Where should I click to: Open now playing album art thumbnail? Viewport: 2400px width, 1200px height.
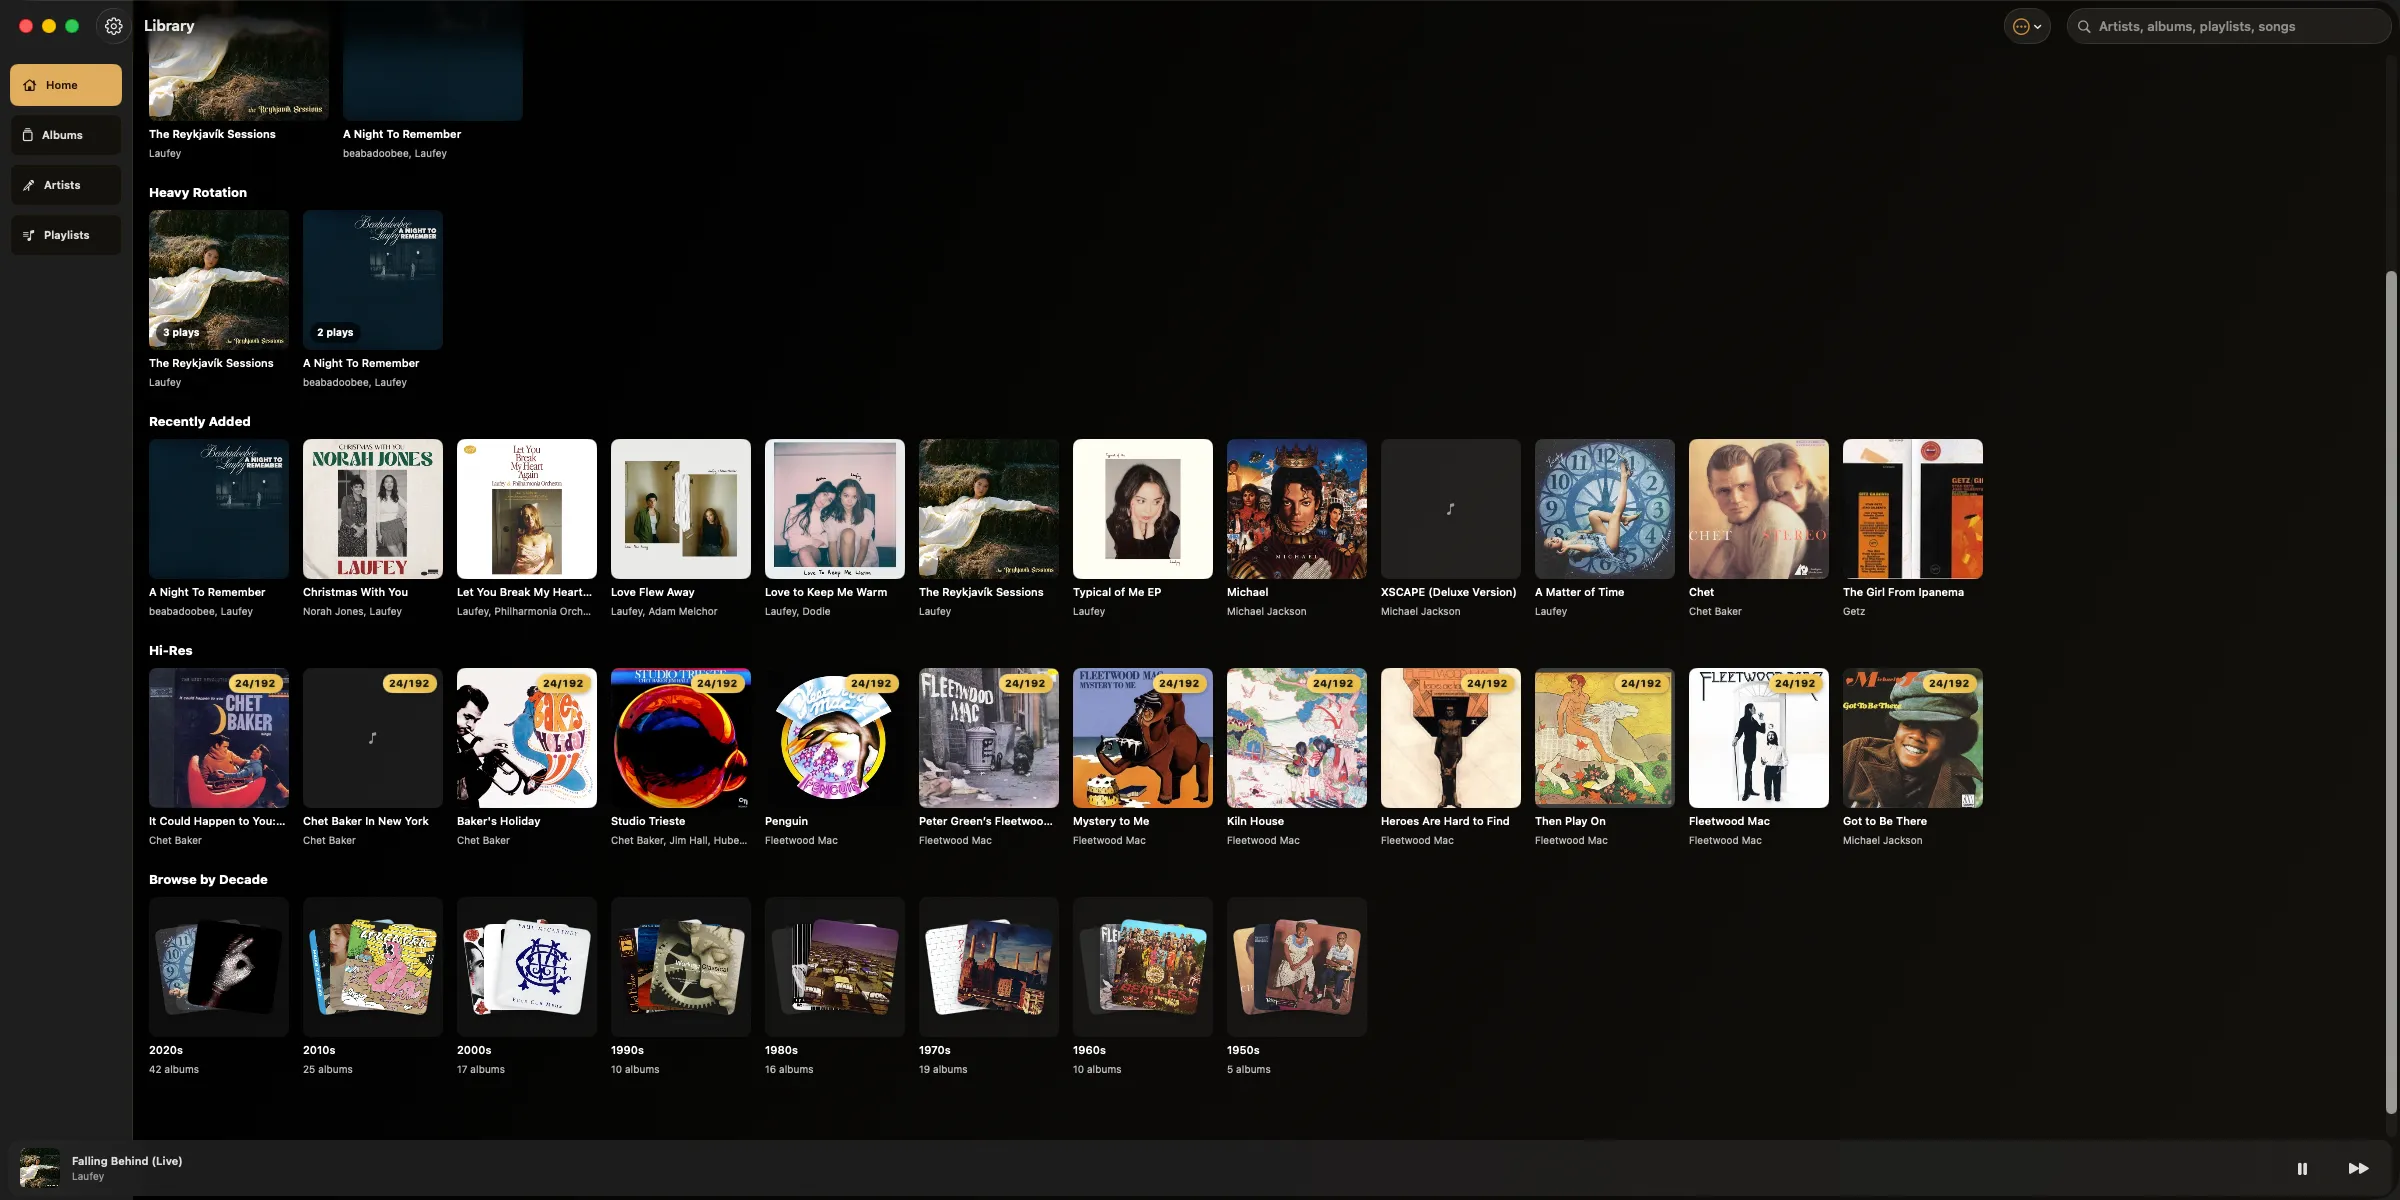[40, 1168]
